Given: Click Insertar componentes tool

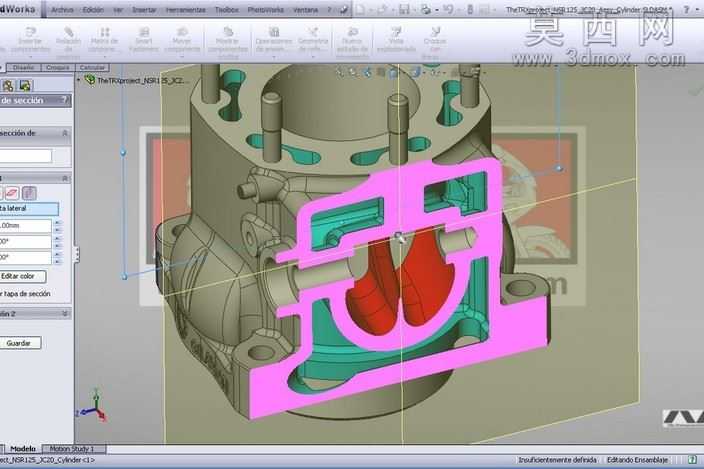Looking at the screenshot, I should click(x=31, y=42).
